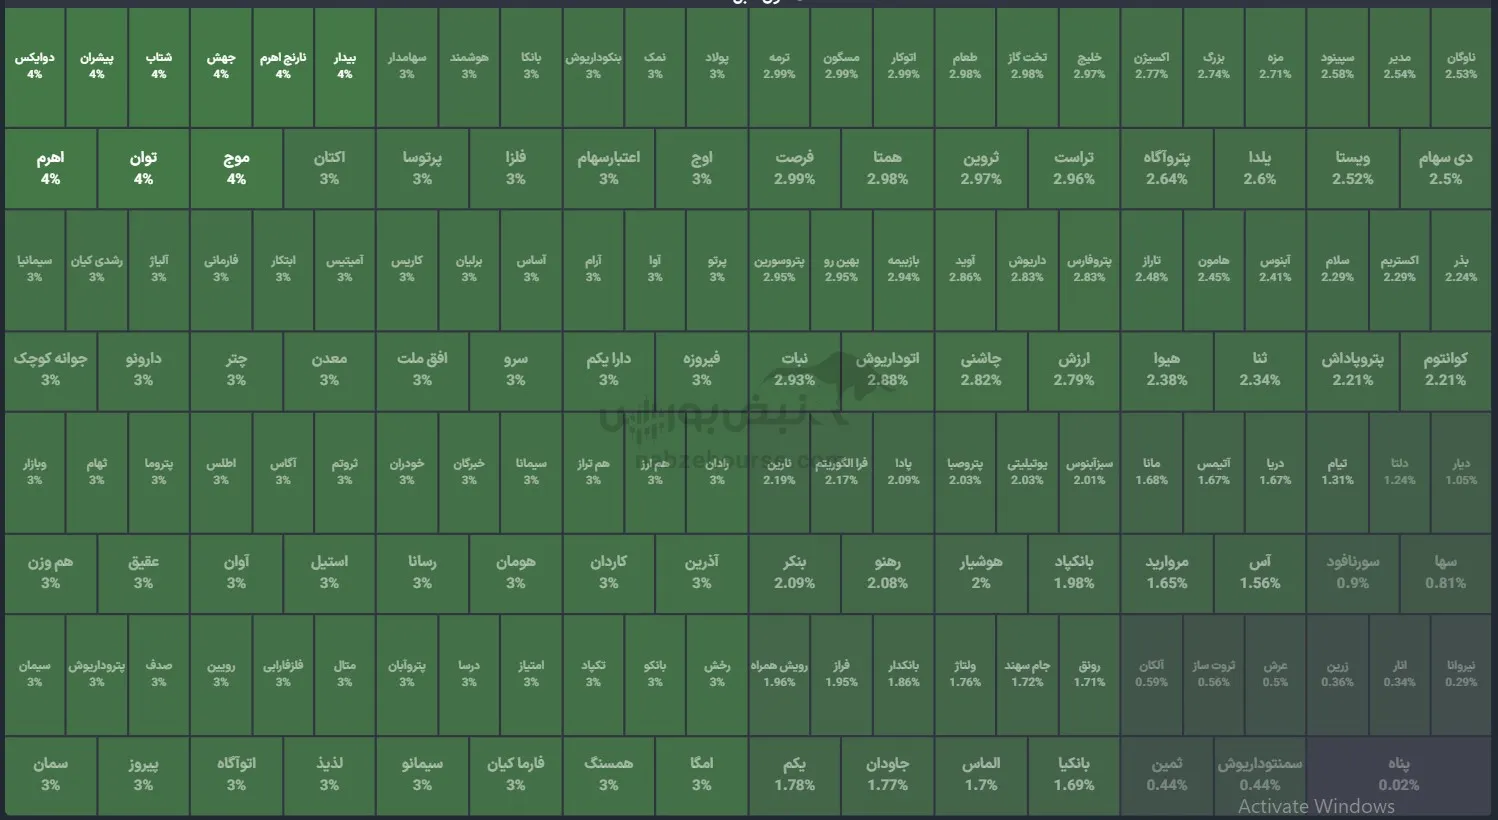This screenshot has width=1498, height=820.
Task: Click the بانکیا 1.69% tile
Action: coord(1073,775)
